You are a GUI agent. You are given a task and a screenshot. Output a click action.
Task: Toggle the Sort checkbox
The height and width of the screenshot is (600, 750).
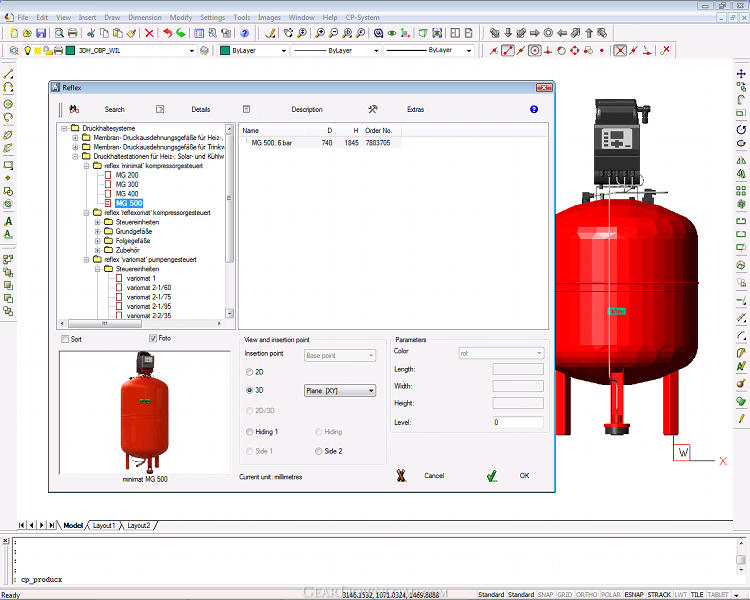[x=65, y=339]
